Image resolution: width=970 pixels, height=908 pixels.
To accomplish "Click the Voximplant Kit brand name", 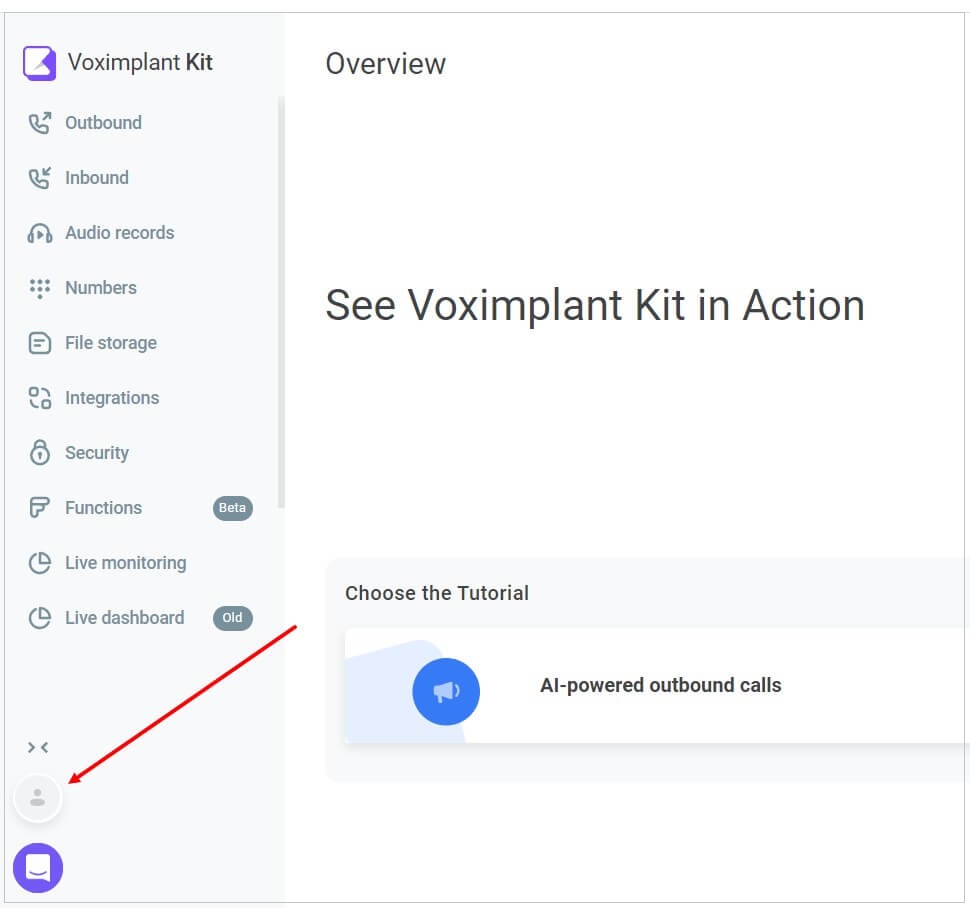I will 140,62.
